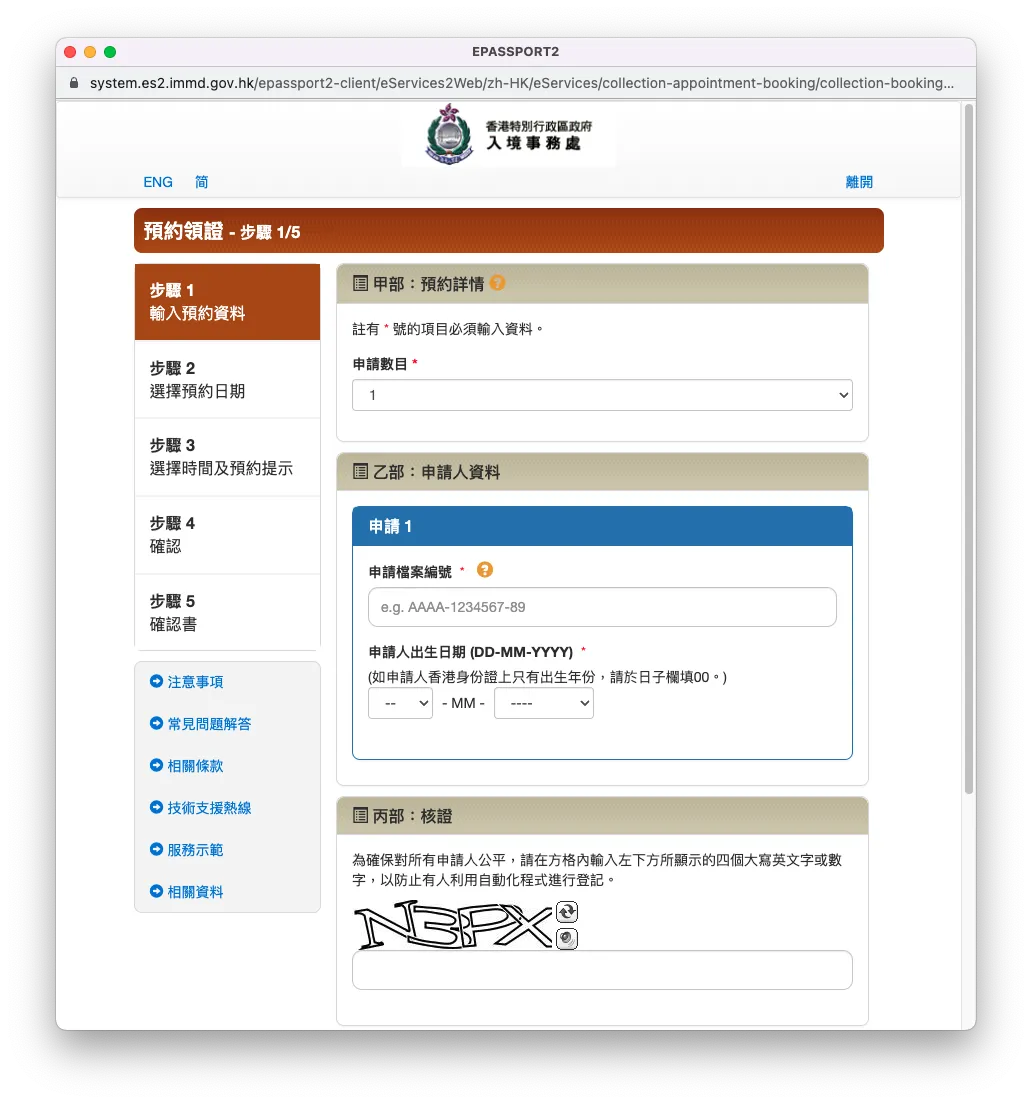Maximize the EPASSPORT2 window
Screen dimensions: 1032x1104
[x=110, y=52]
